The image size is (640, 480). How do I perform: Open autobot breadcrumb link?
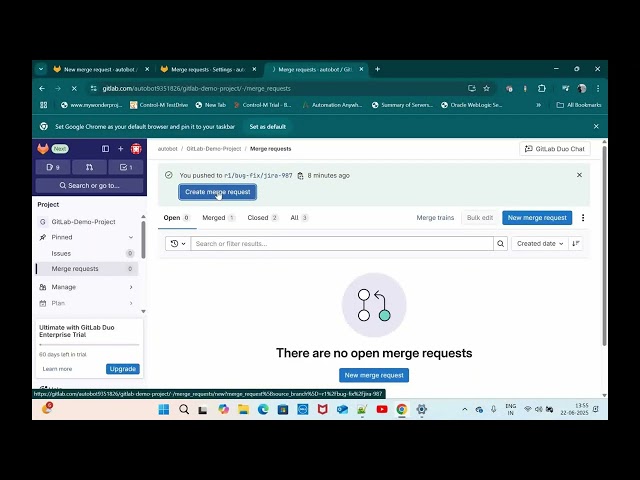(168, 149)
